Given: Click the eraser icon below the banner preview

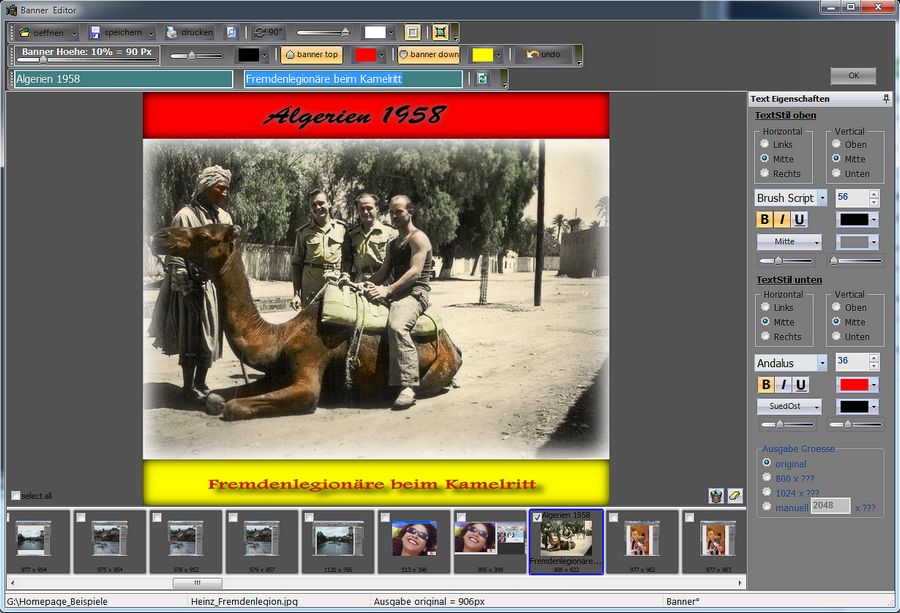Looking at the screenshot, I should point(734,496).
